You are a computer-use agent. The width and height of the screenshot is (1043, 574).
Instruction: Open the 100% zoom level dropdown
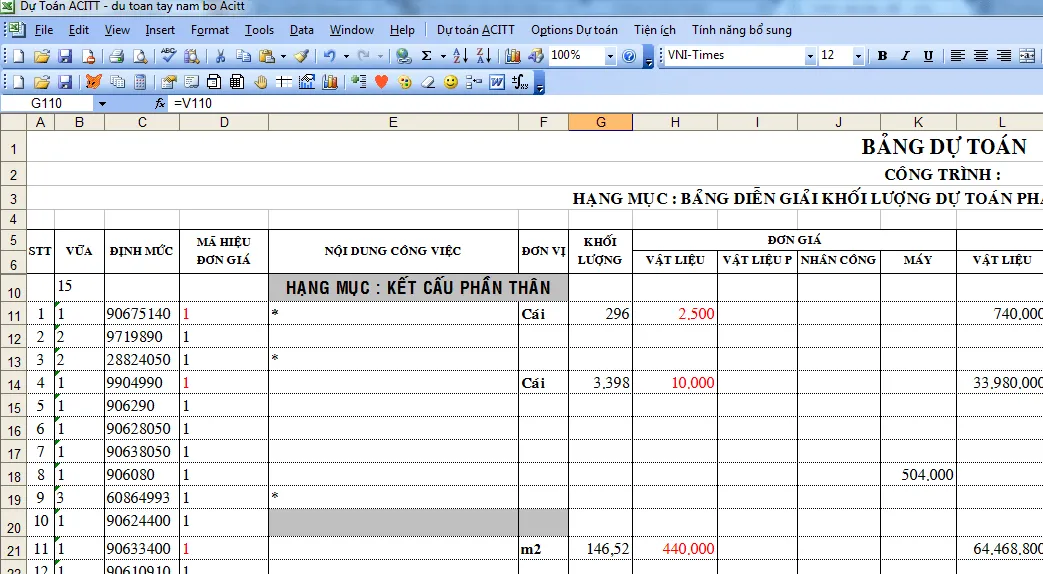(610, 56)
